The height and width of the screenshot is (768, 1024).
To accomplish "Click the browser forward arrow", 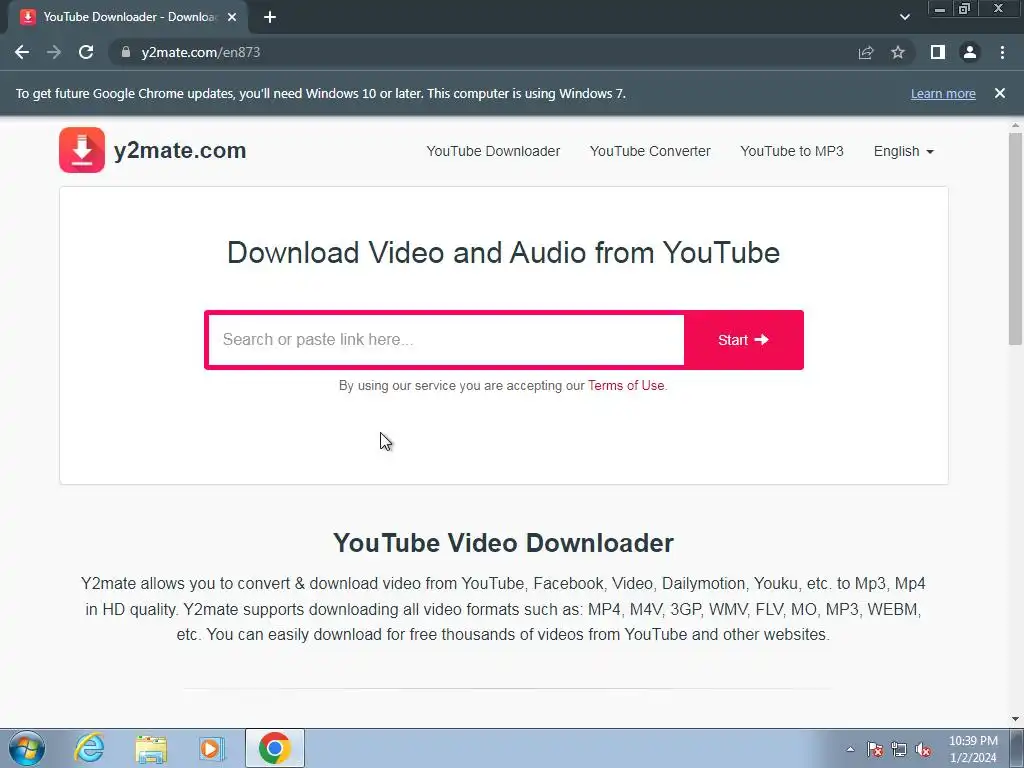I will coord(54,52).
